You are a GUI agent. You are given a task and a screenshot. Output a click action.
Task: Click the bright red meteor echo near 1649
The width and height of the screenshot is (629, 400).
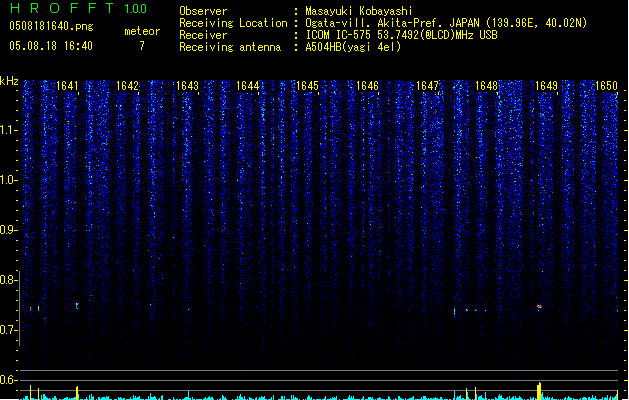point(540,307)
